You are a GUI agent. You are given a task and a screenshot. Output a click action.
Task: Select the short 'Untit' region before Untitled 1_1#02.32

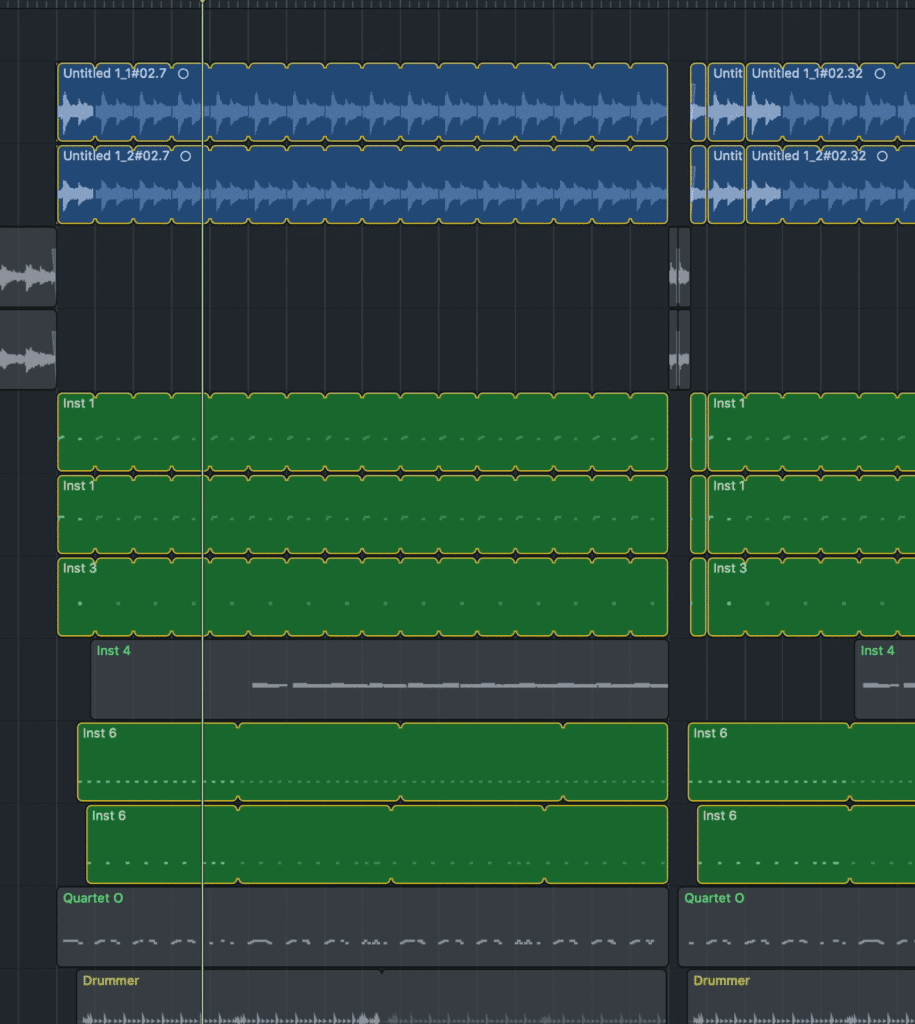point(726,102)
